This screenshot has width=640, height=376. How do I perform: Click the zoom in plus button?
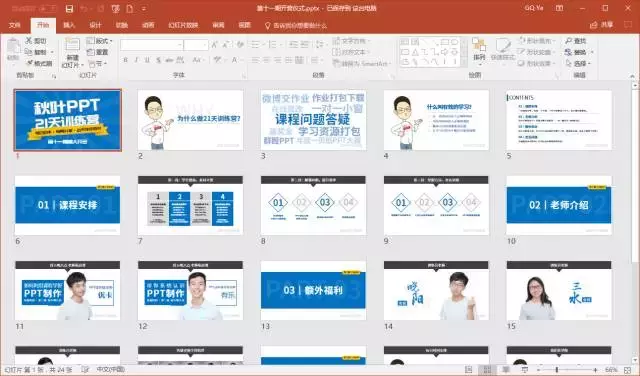click(x=595, y=370)
